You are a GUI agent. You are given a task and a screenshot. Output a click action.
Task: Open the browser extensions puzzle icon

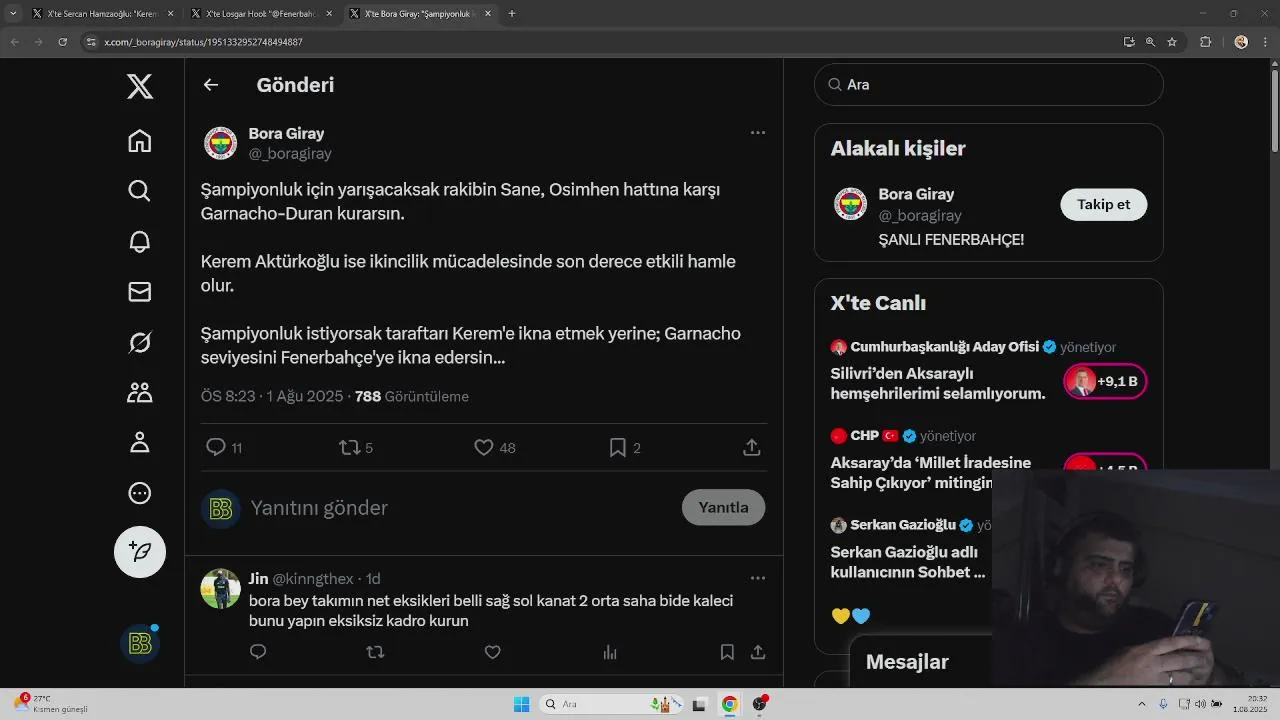coord(1205,42)
